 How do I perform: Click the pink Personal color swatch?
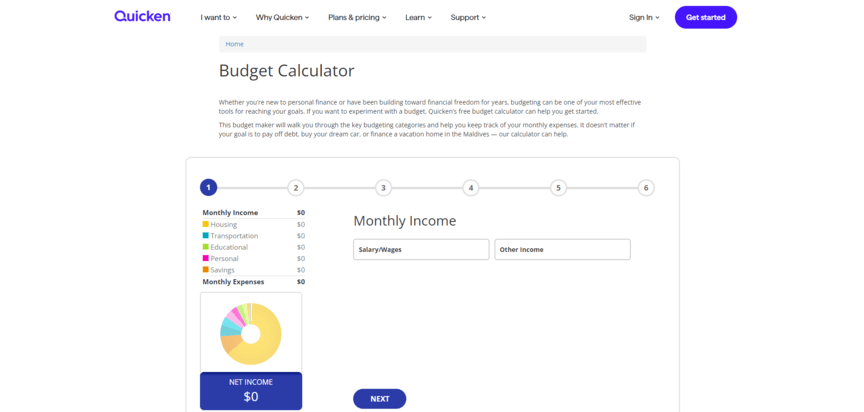[x=206, y=258]
